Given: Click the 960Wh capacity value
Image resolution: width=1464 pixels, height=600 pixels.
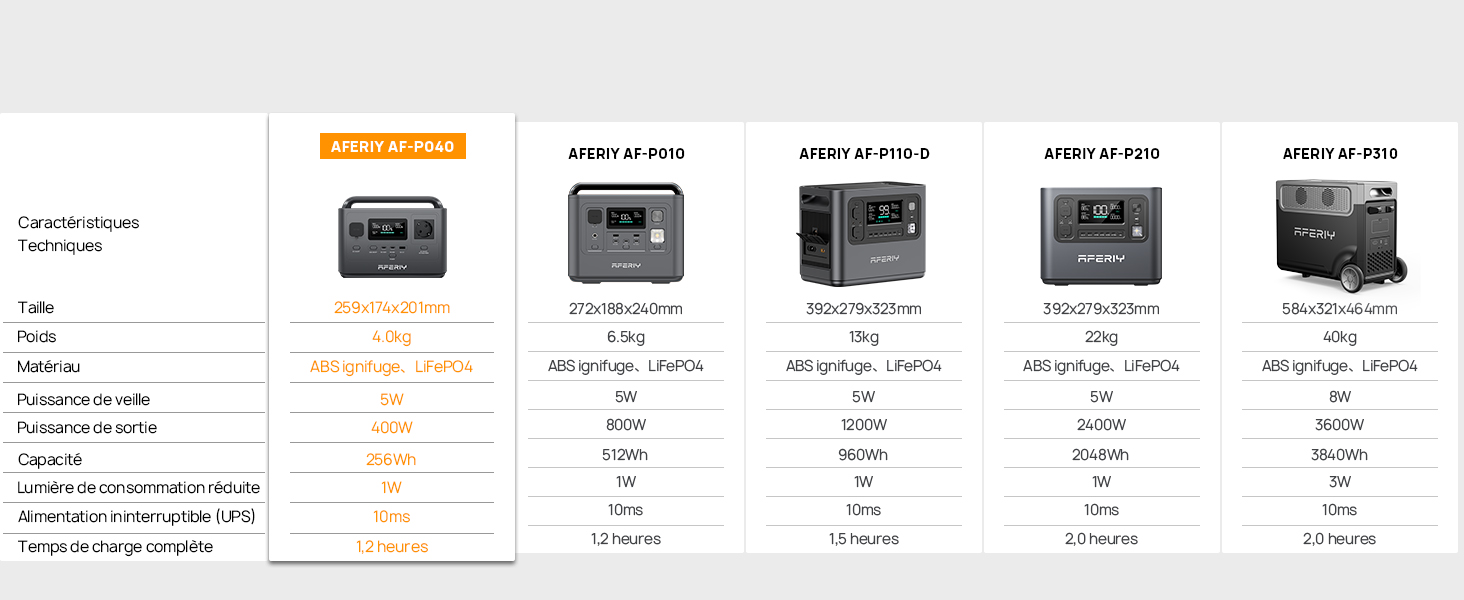Looking at the screenshot, I should pos(864,455).
